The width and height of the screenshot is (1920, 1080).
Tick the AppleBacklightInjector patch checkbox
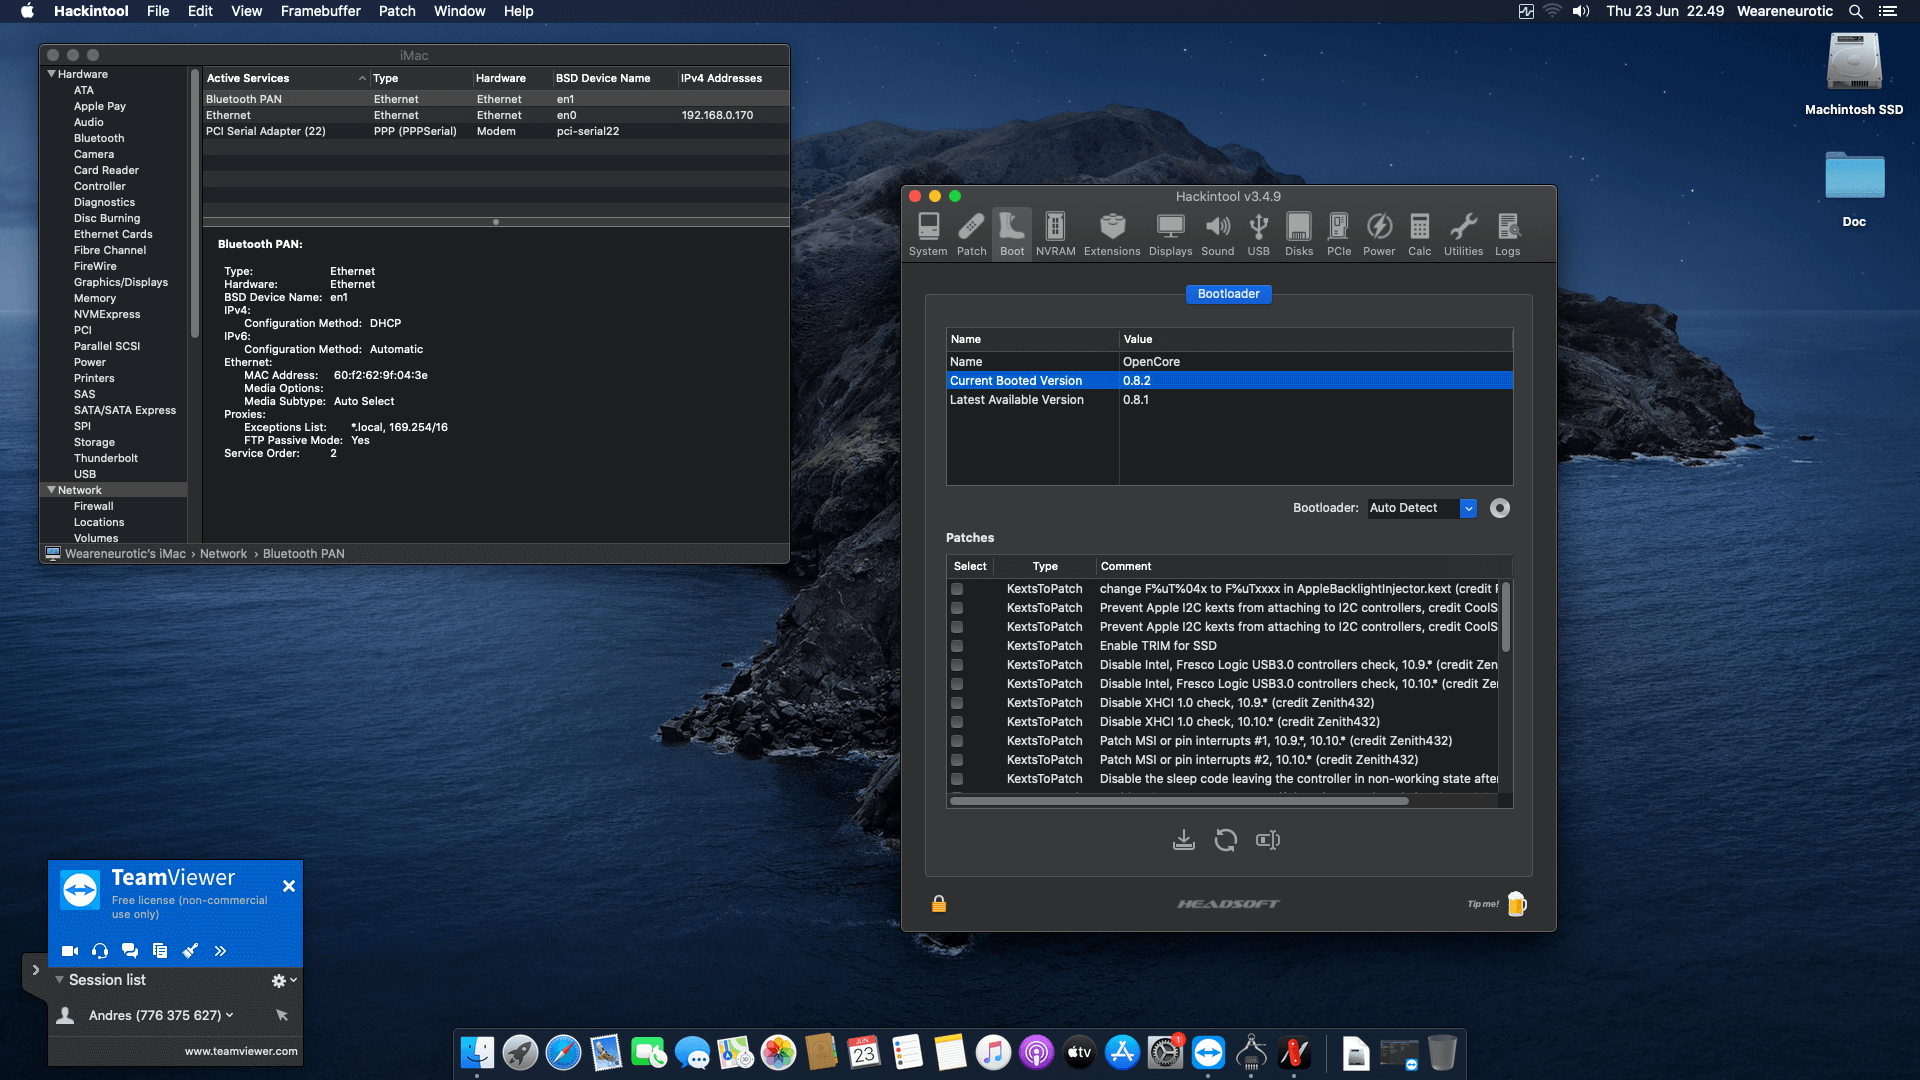pyautogui.click(x=957, y=589)
